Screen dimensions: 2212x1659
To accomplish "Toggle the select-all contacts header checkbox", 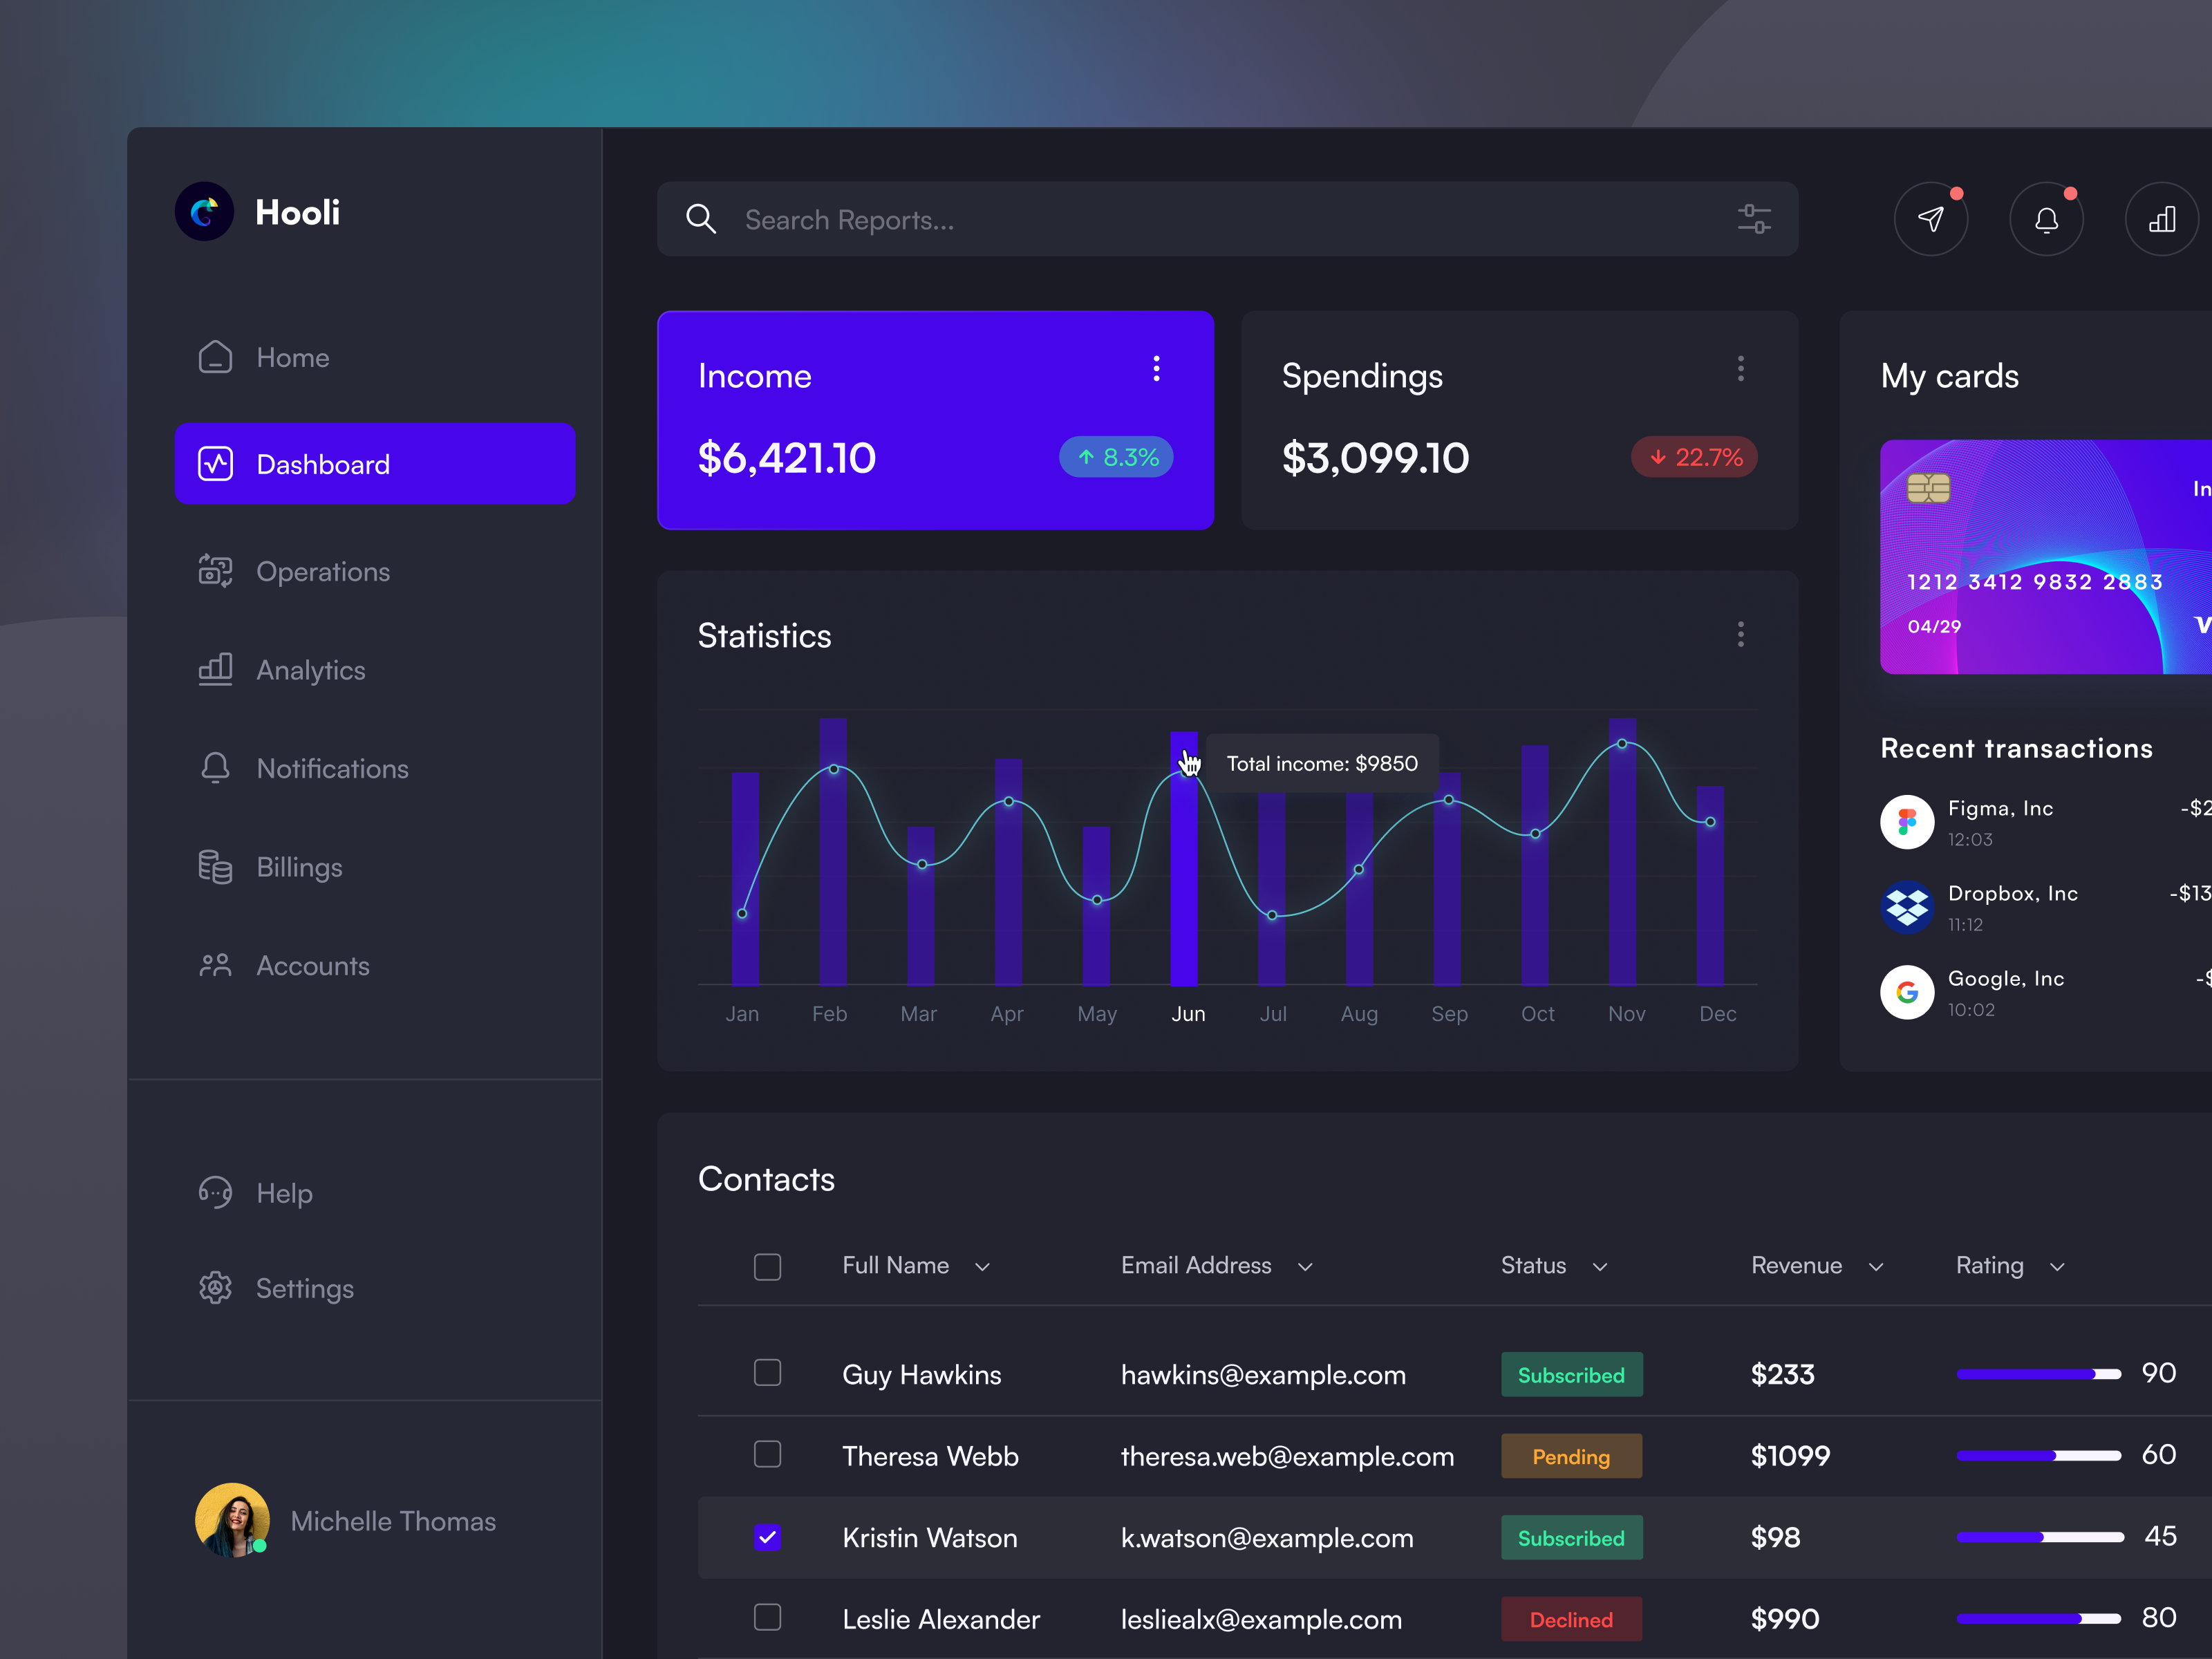I will 767,1266.
